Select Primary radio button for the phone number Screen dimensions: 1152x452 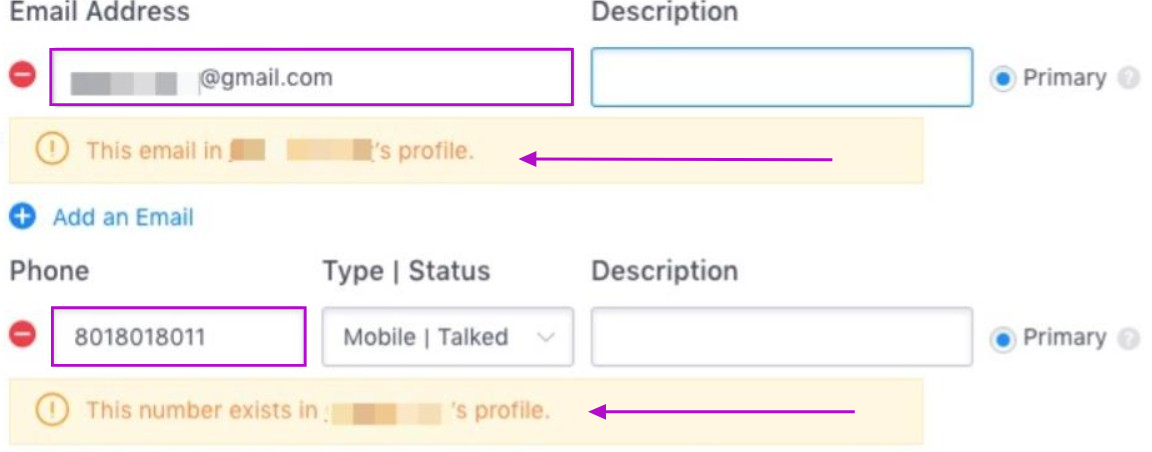[x=1003, y=338]
